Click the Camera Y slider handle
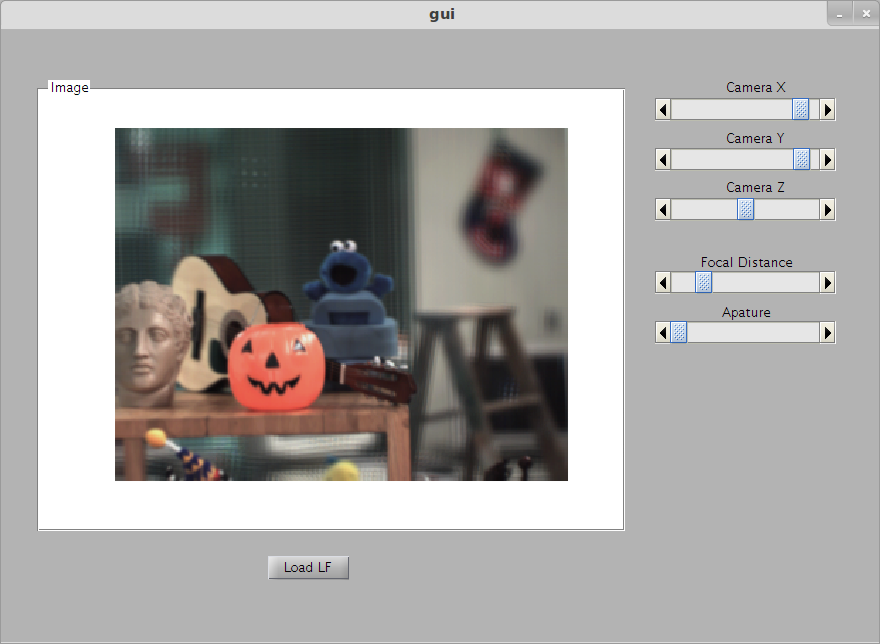 click(x=801, y=159)
